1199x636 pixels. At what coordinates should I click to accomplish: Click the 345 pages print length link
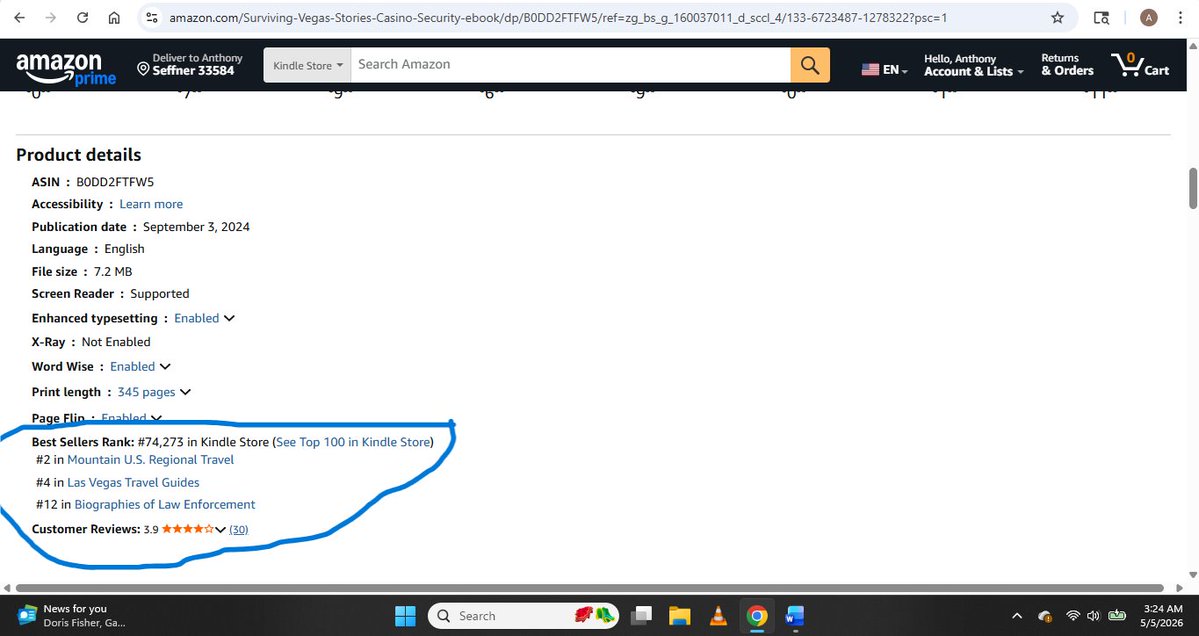pos(146,392)
